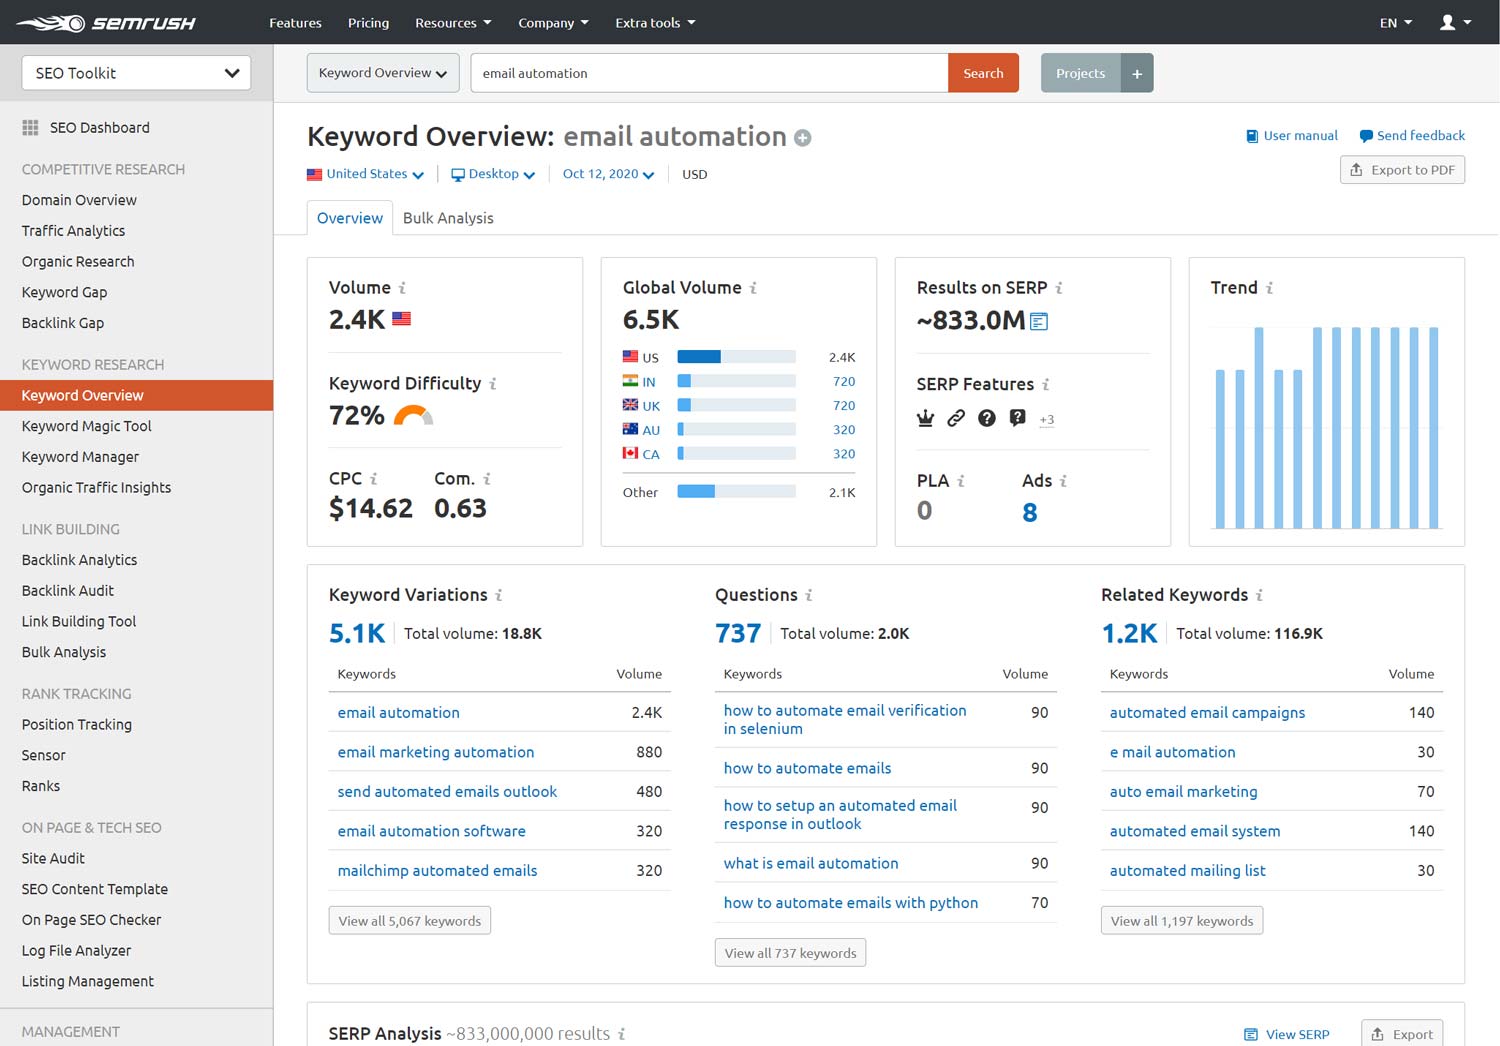This screenshot has height=1046, width=1500.
Task: Click the US global volume bar
Action: pos(736,357)
